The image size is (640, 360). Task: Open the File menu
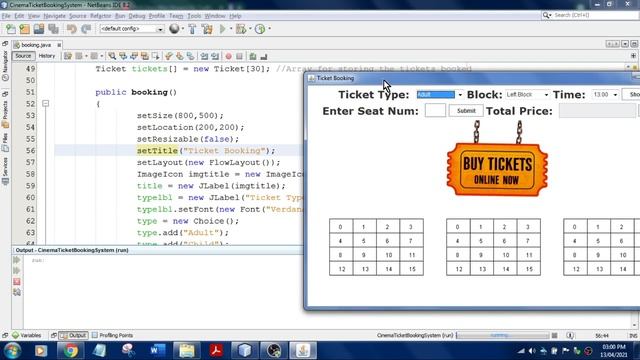6,16
